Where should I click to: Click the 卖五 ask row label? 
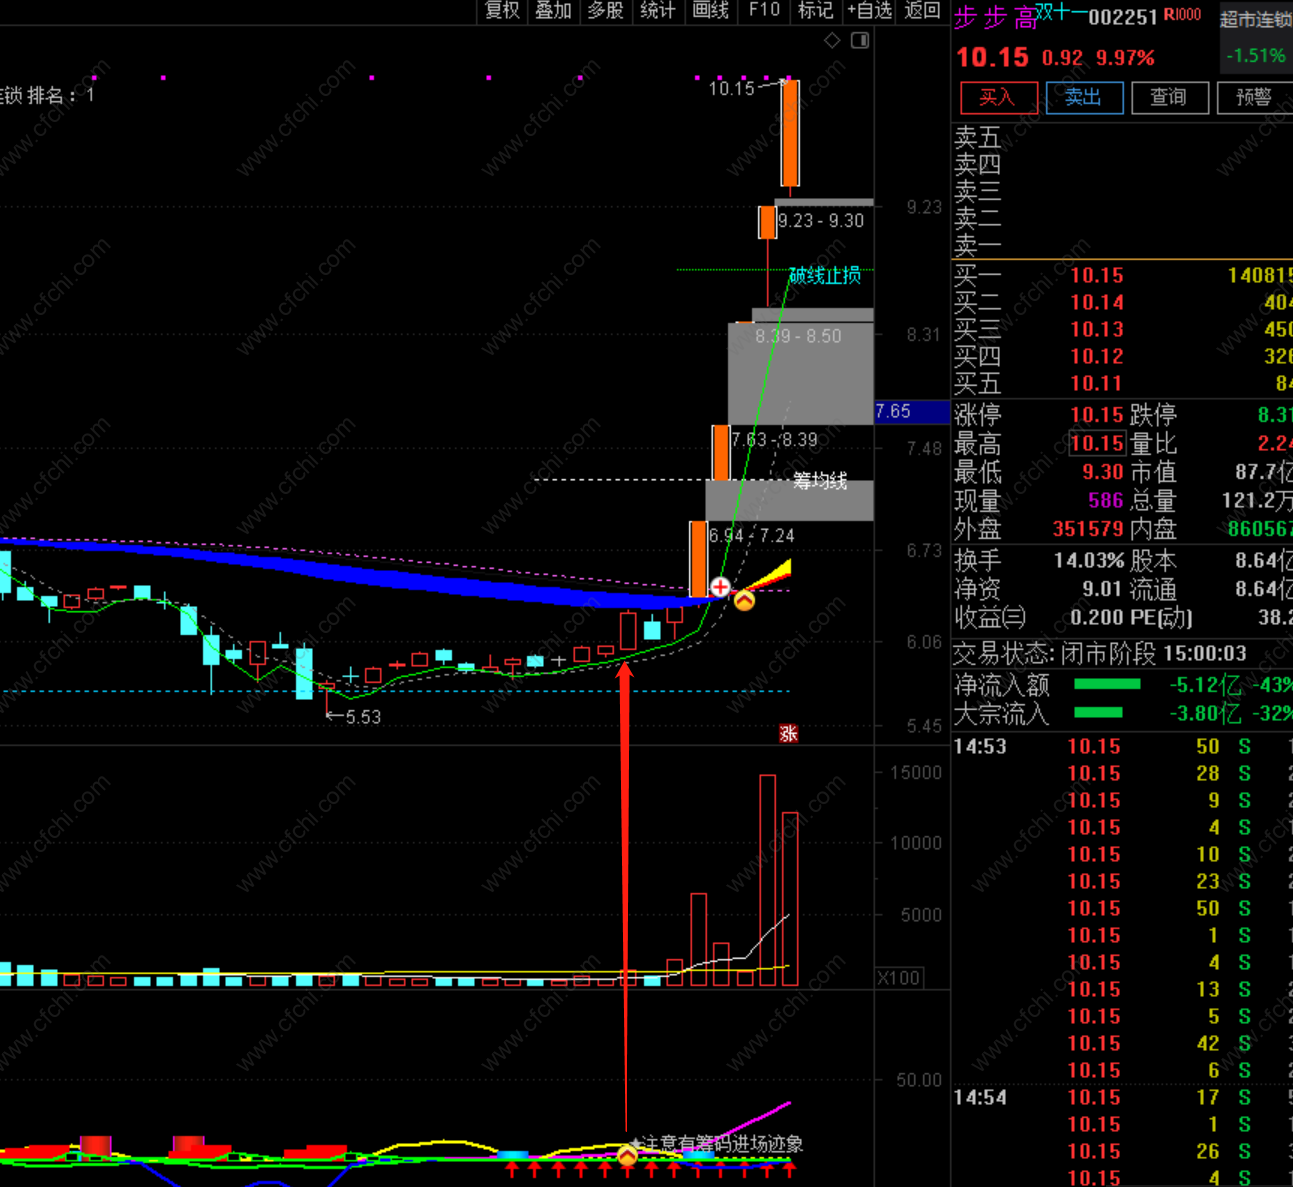point(978,137)
